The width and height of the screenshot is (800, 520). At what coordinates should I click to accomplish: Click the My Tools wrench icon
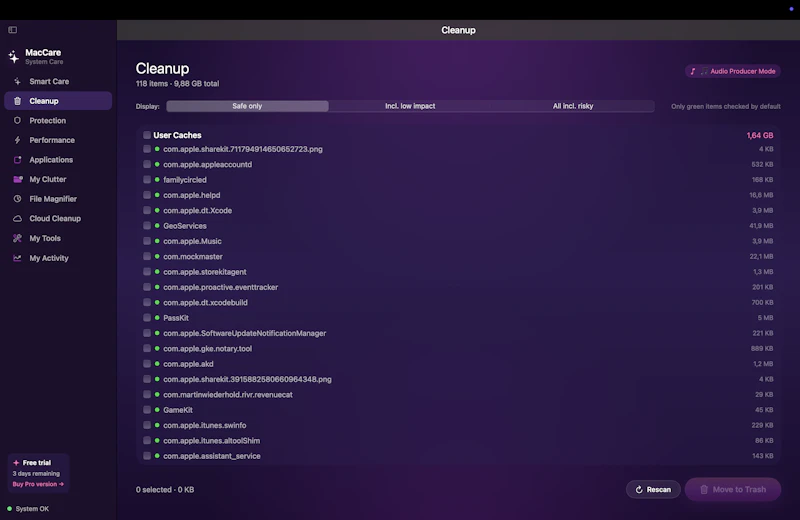point(17,238)
